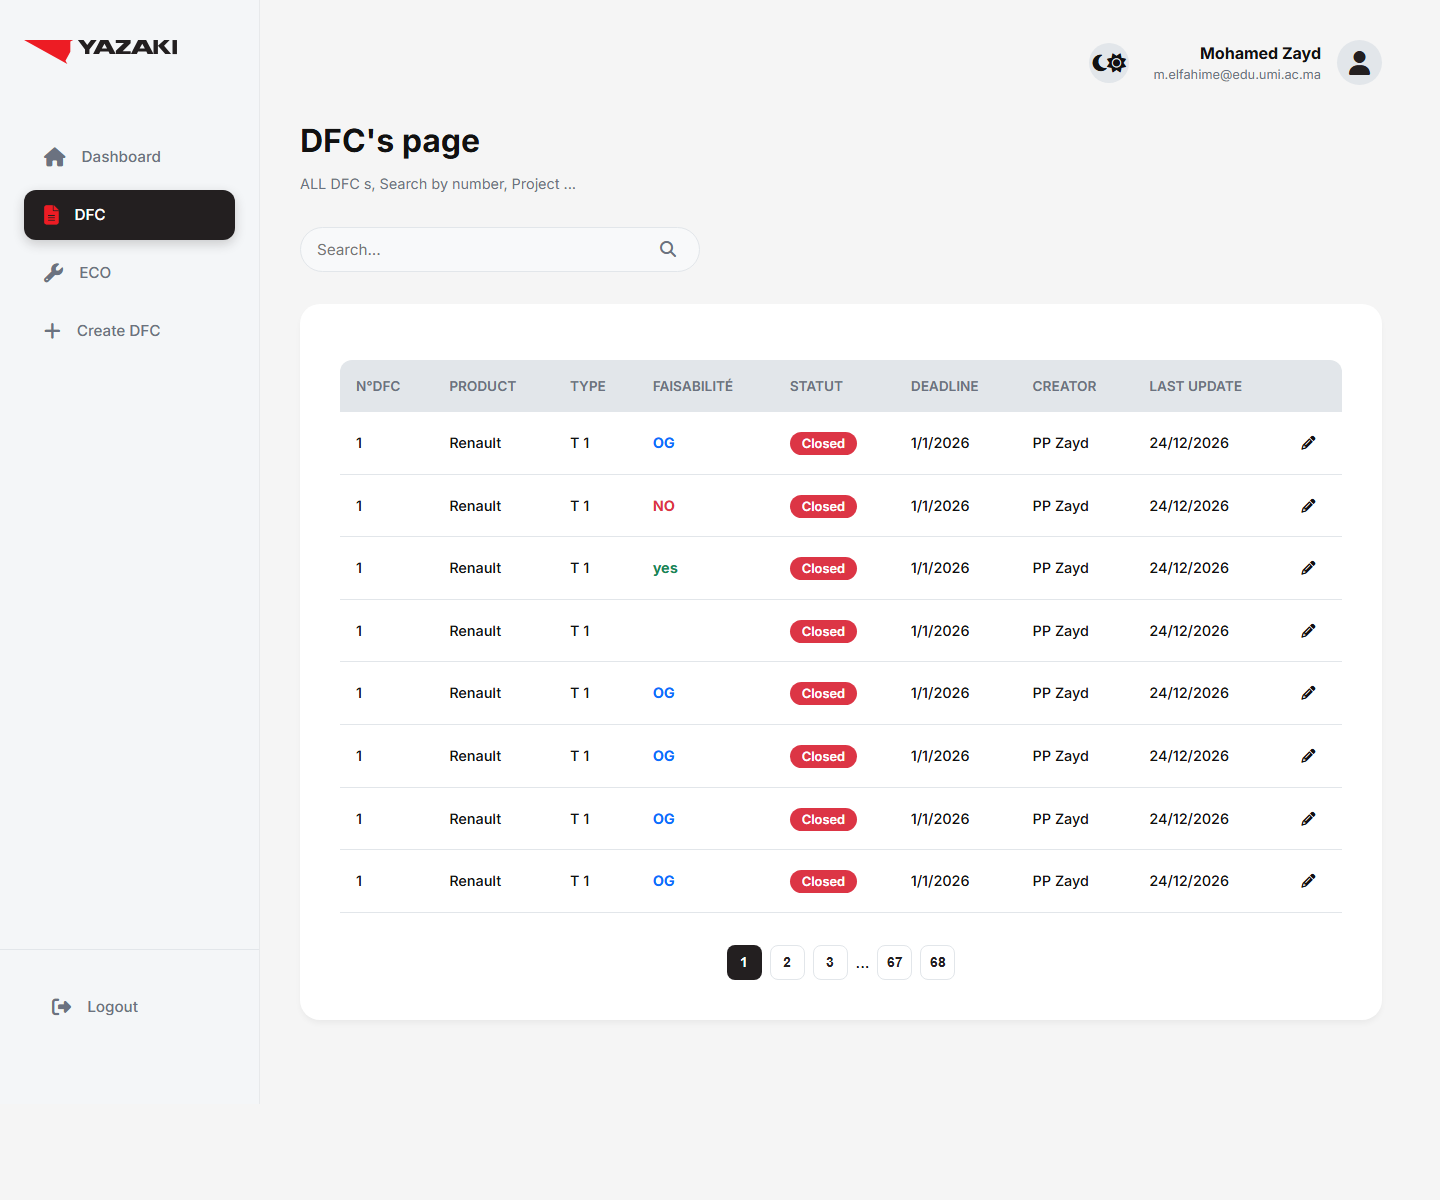The image size is (1440, 1200).
Task: Open the Dashboard home icon
Action: (x=55, y=157)
